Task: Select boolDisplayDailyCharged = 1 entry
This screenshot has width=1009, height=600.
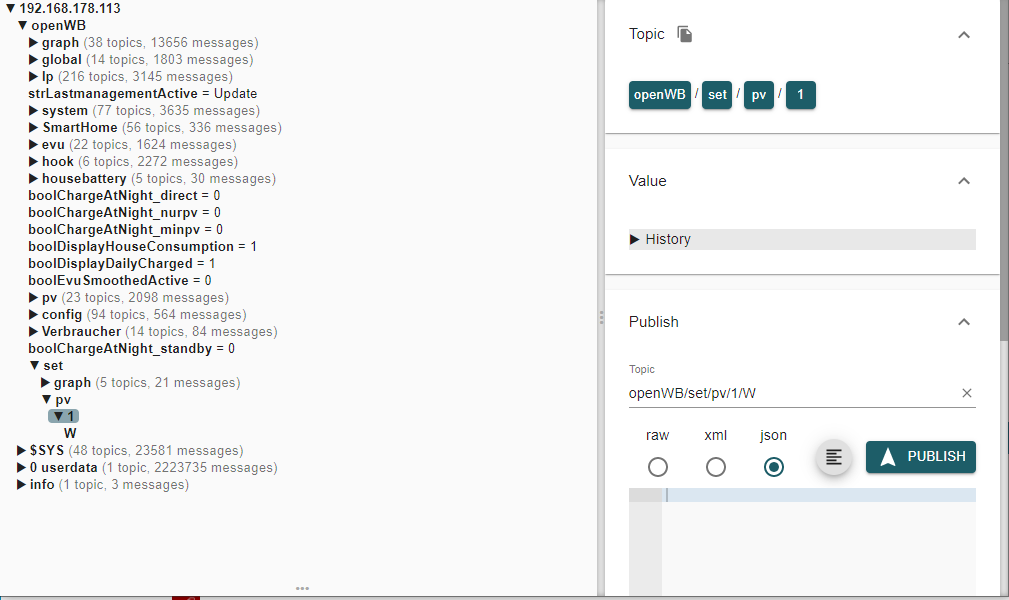Action: (122, 264)
